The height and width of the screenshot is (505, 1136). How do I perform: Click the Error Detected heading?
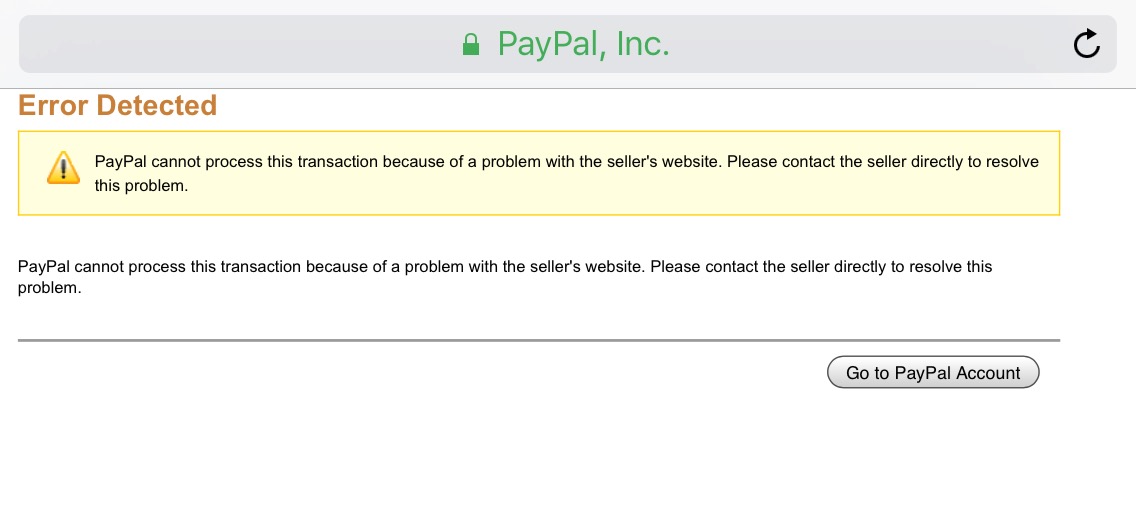118,105
